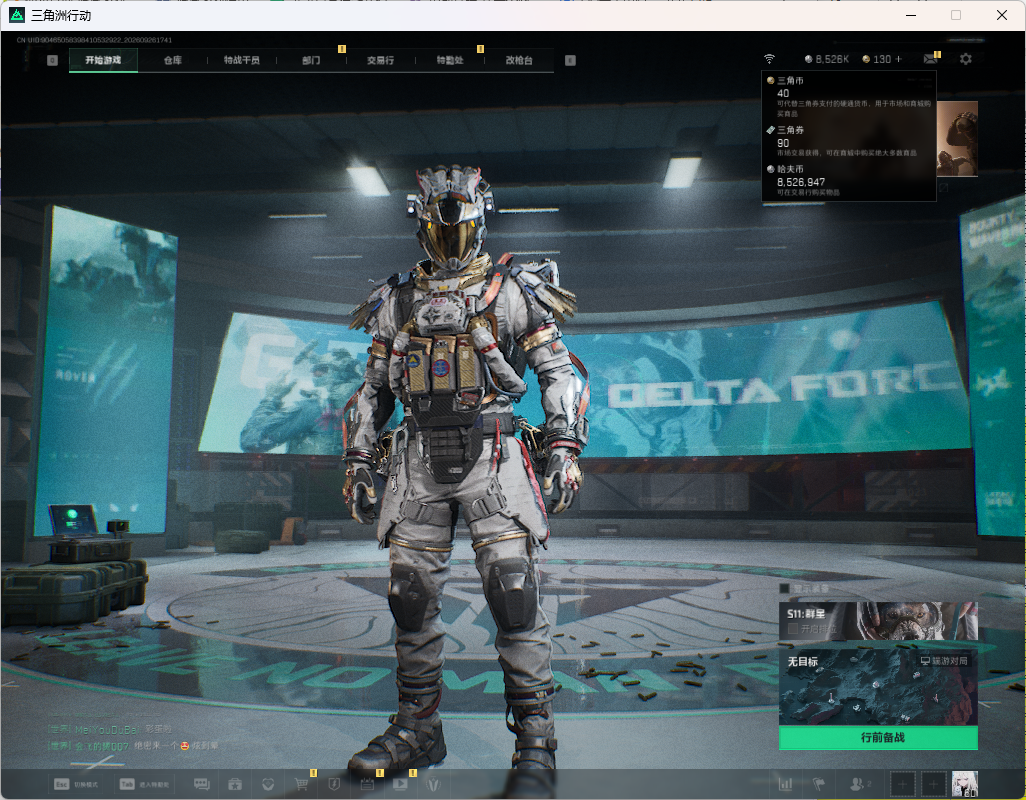This screenshot has height=800, width=1026.
Task: Switch to the 仓库 tab
Action: 173,60
